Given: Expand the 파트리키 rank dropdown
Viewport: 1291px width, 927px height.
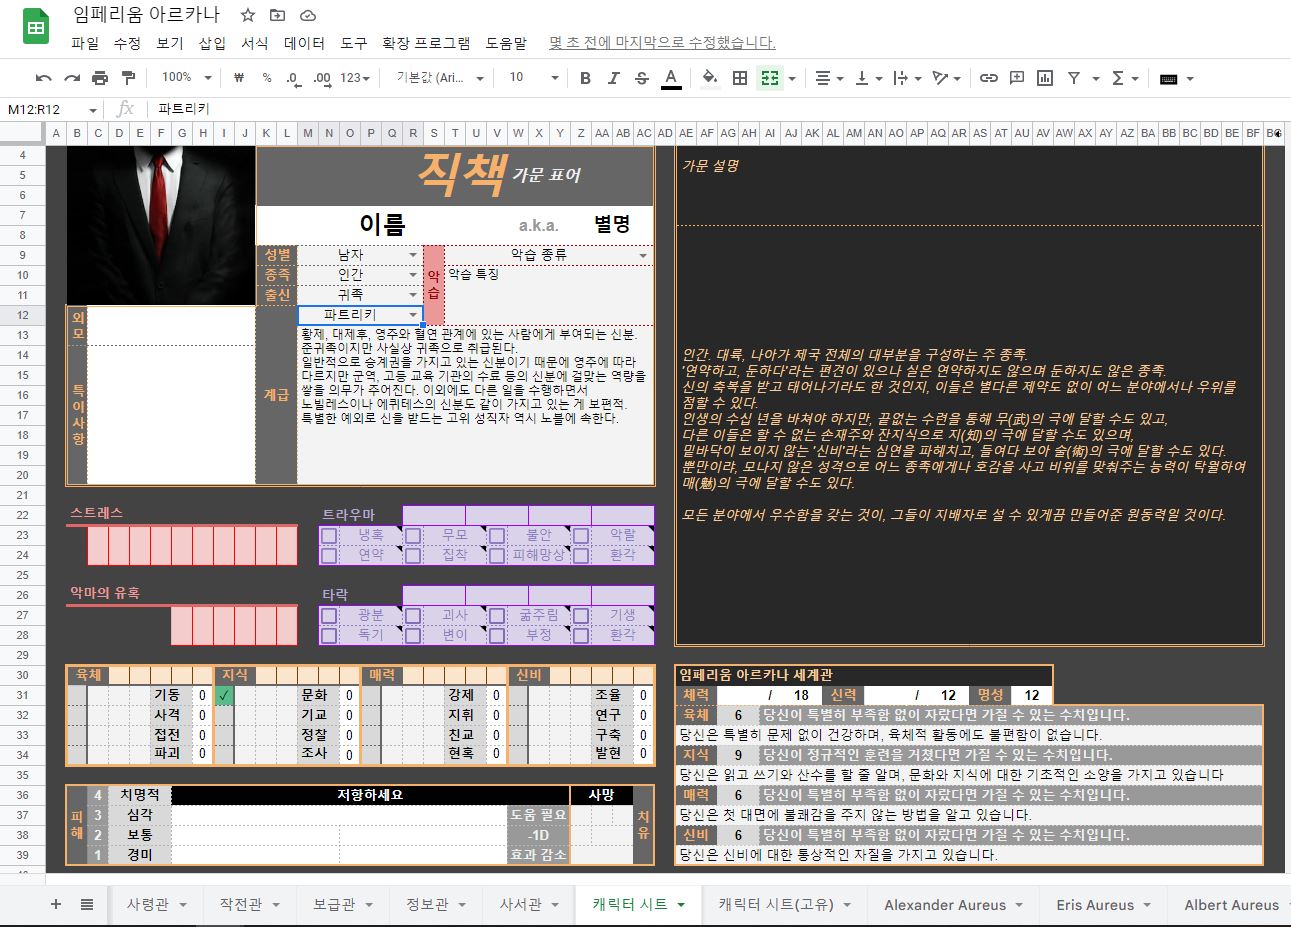Looking at the screenshot, I should [412, 315].
